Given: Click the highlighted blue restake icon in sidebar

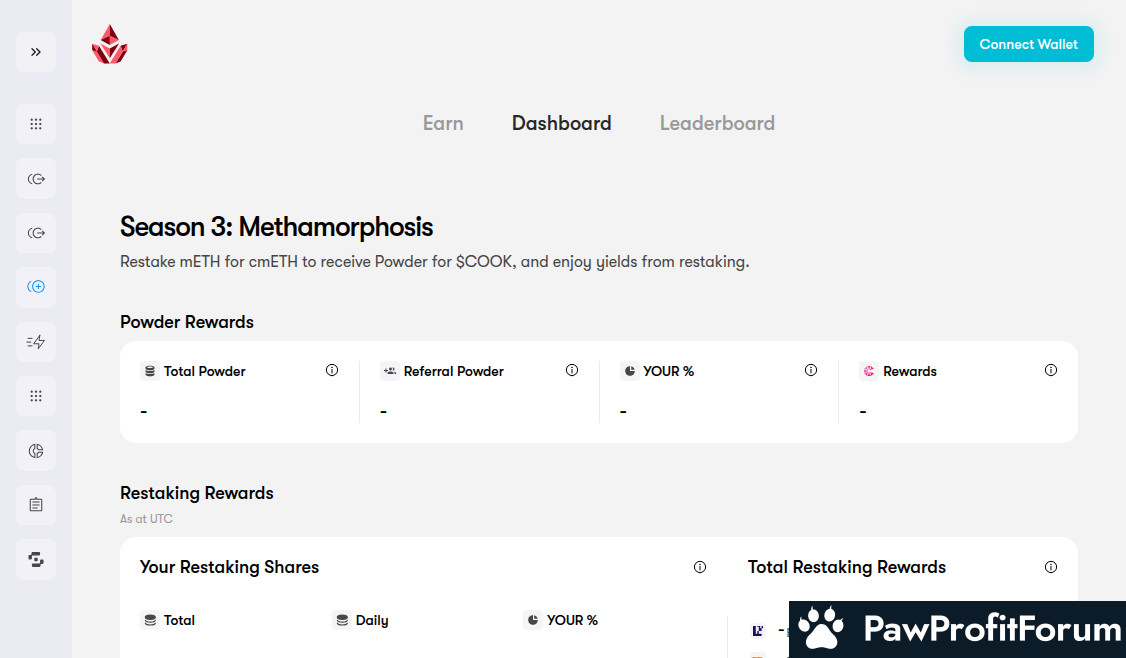Looking at the screenshot, I should [36, 287].
